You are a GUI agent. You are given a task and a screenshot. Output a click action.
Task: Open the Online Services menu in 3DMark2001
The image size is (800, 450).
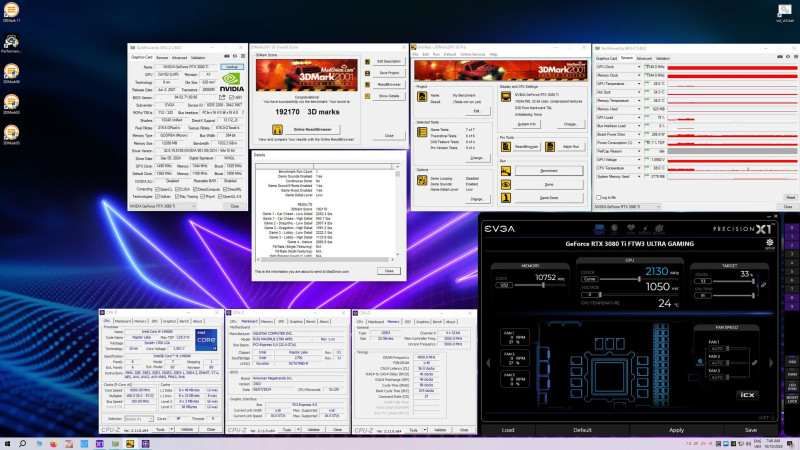tap(472, 54)
